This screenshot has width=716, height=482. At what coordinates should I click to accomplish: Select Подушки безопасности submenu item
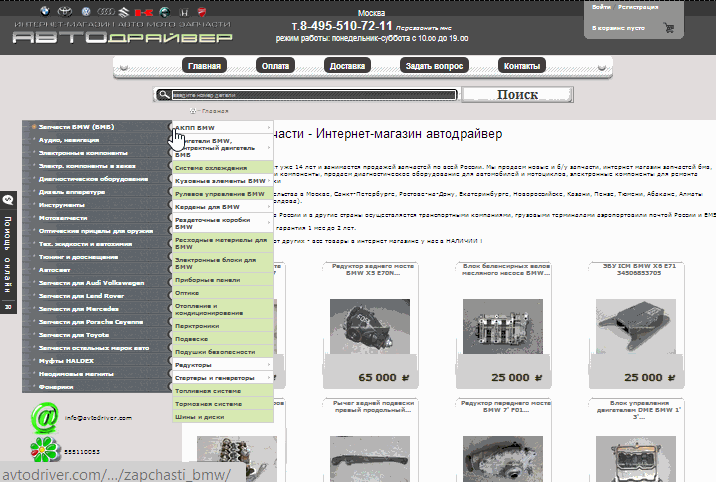[x=223, y=352]
